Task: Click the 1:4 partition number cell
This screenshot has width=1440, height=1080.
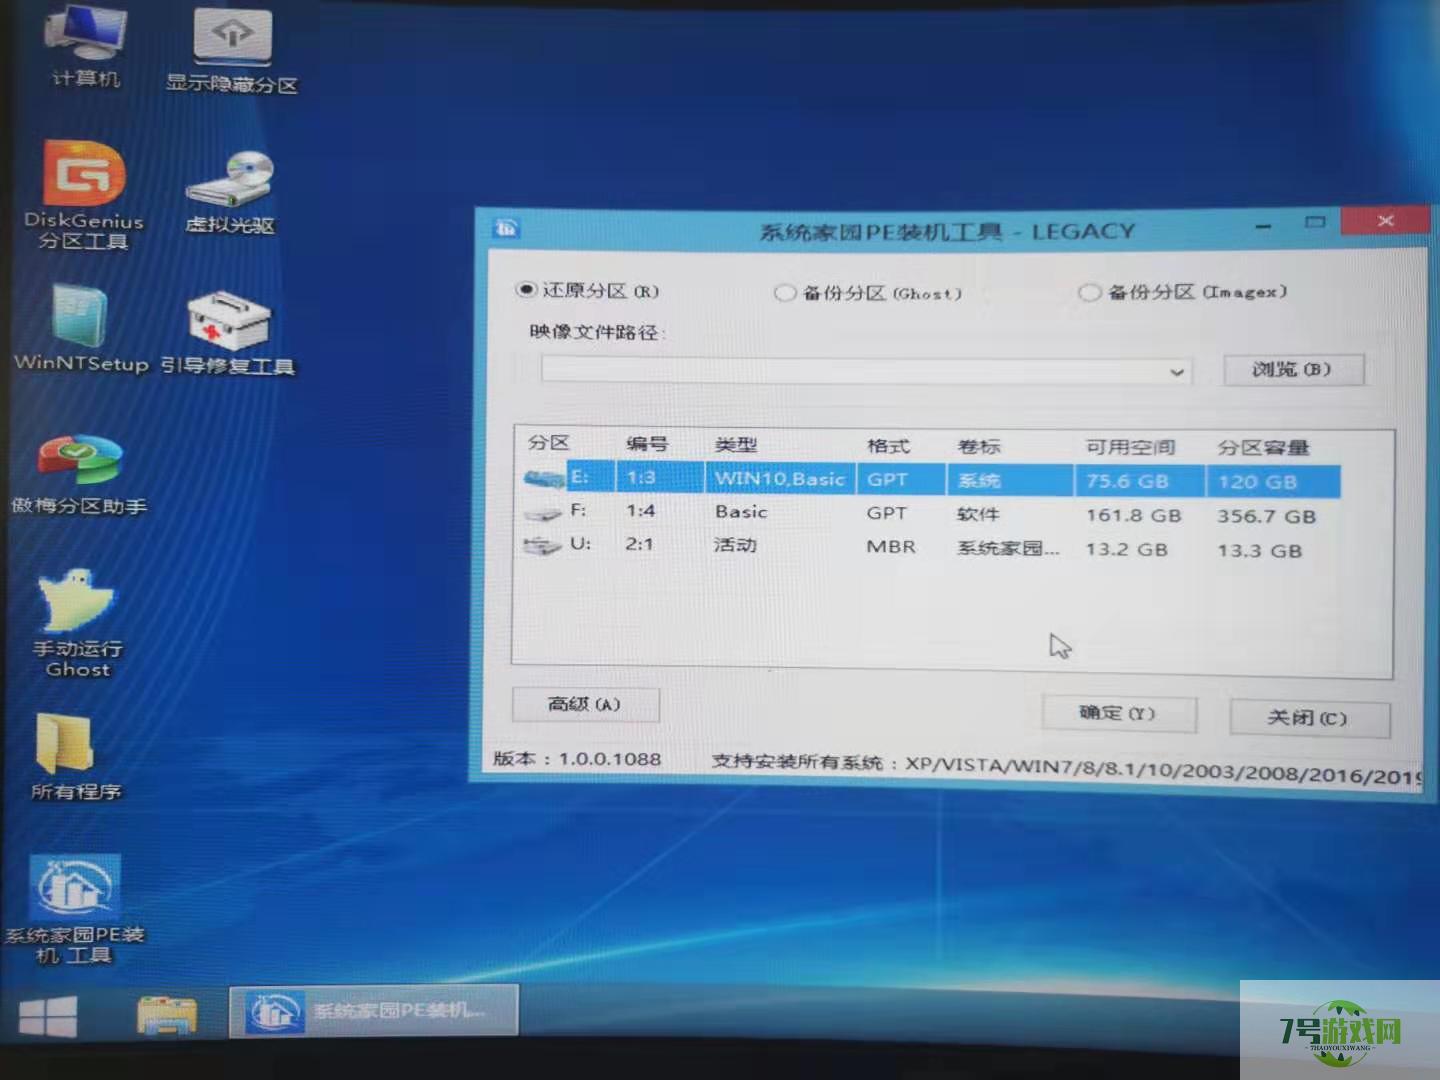Action: click(x=640, y=511)
